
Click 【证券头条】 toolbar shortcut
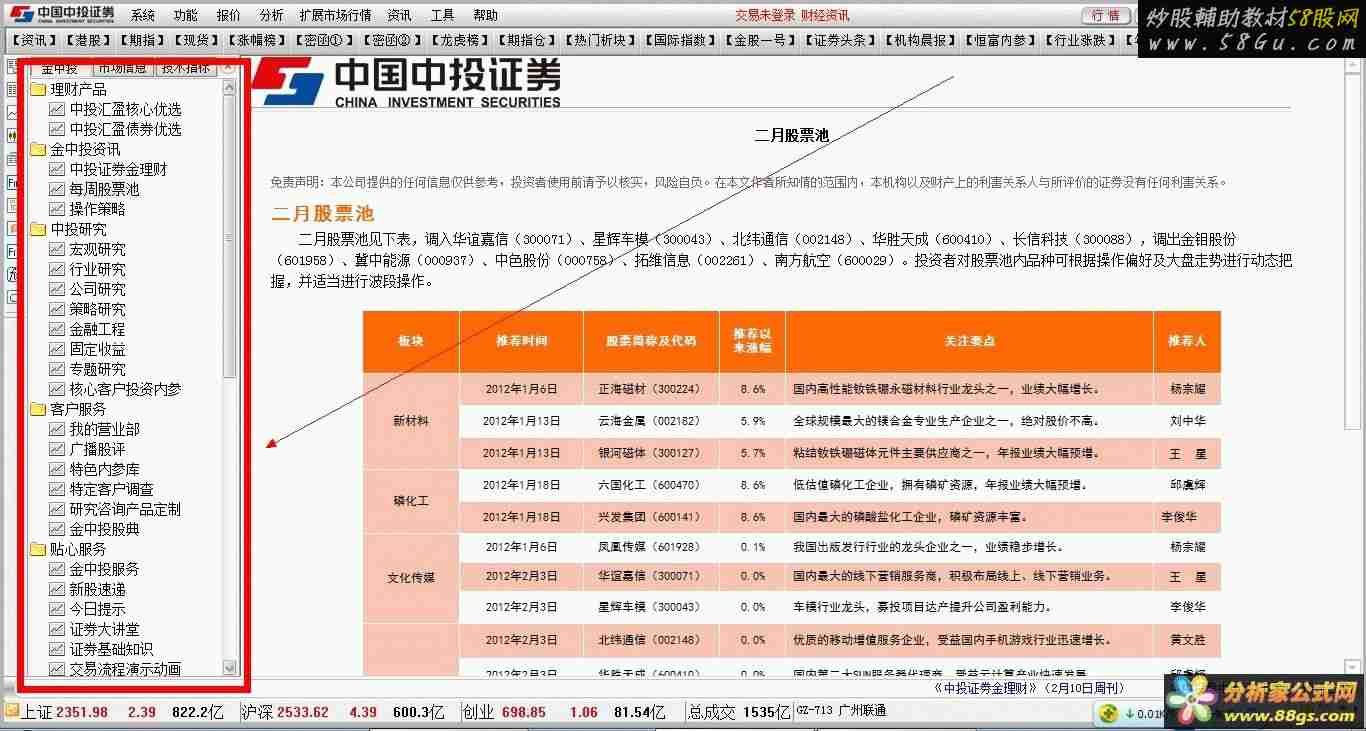(x=840, y=40)
